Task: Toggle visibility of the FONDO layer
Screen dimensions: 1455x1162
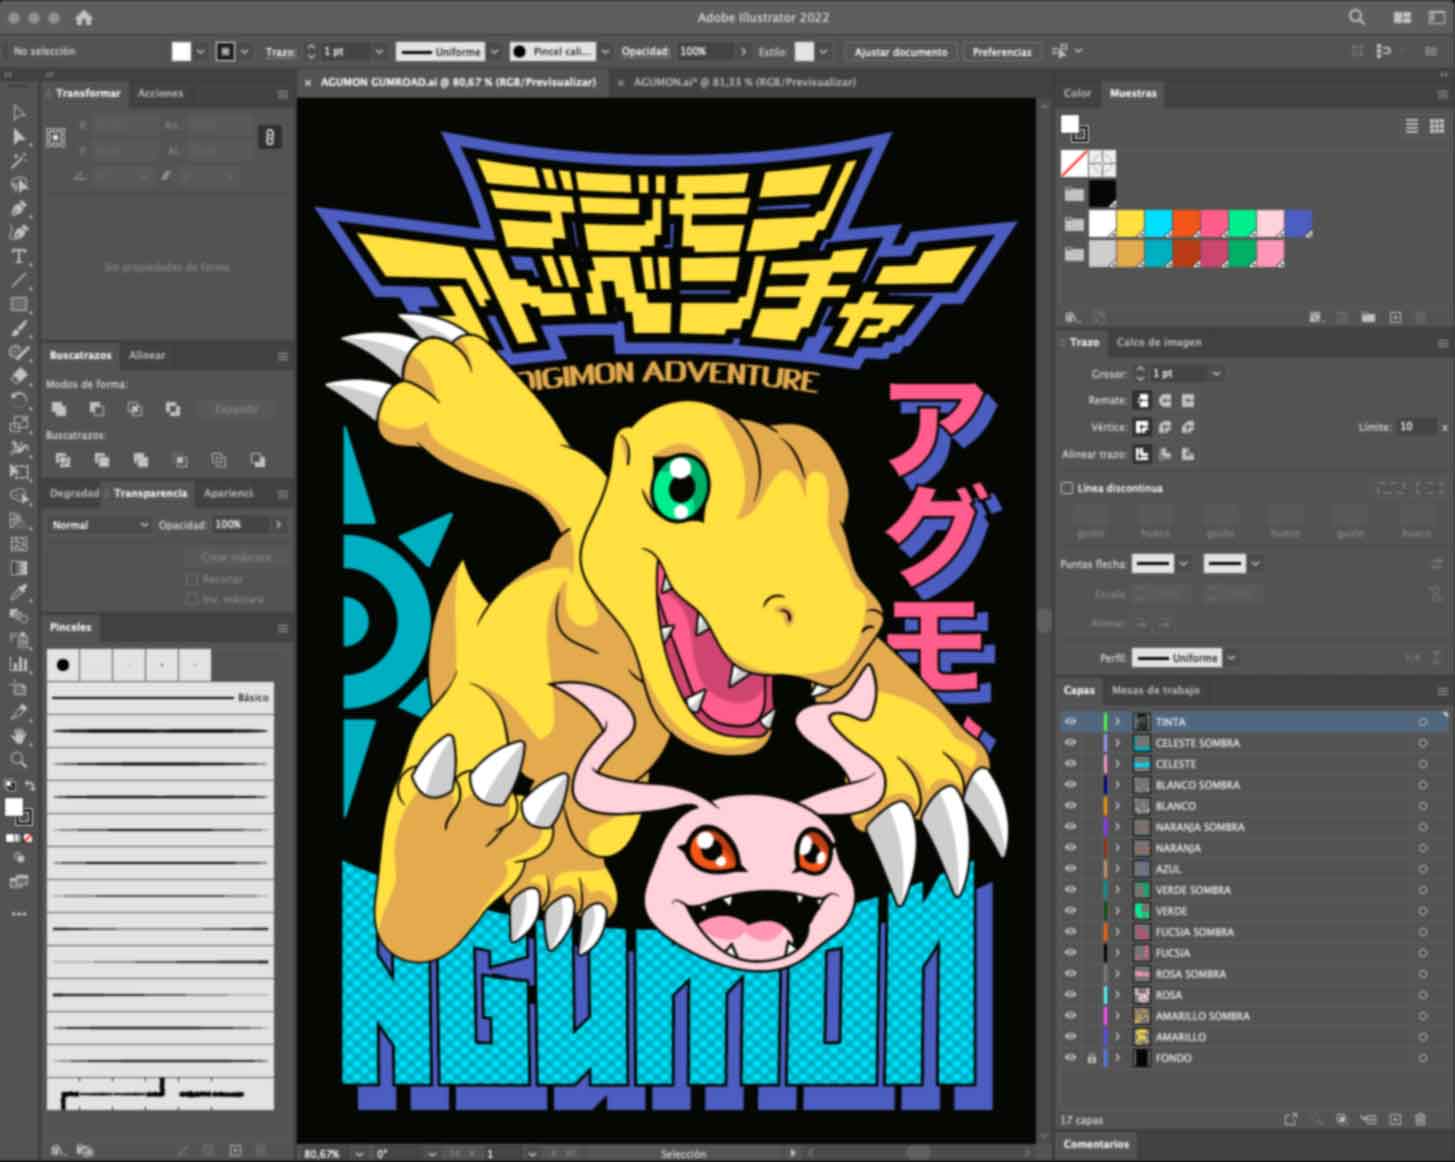Action: coord(1070,1057)
